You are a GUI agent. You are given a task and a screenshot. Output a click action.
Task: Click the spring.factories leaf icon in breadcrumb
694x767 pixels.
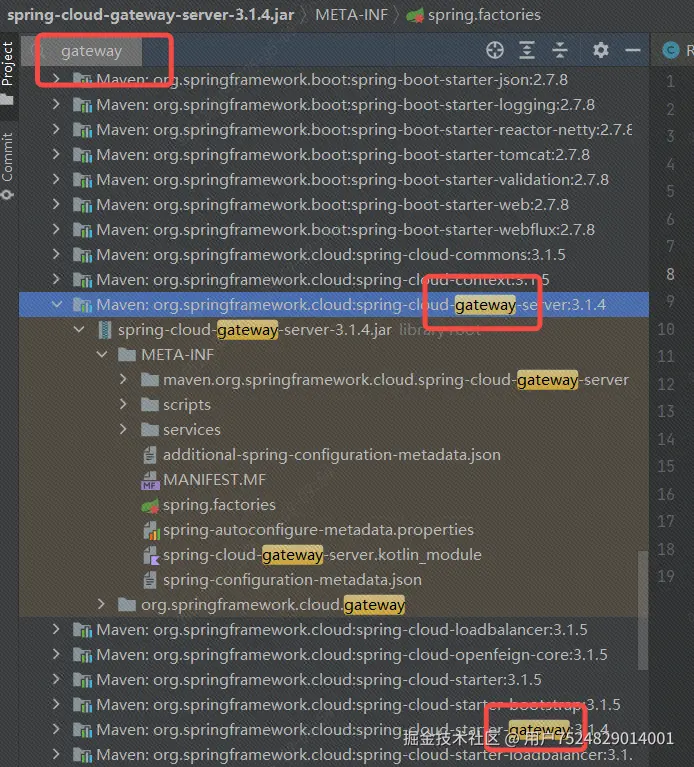click(415, 16)
